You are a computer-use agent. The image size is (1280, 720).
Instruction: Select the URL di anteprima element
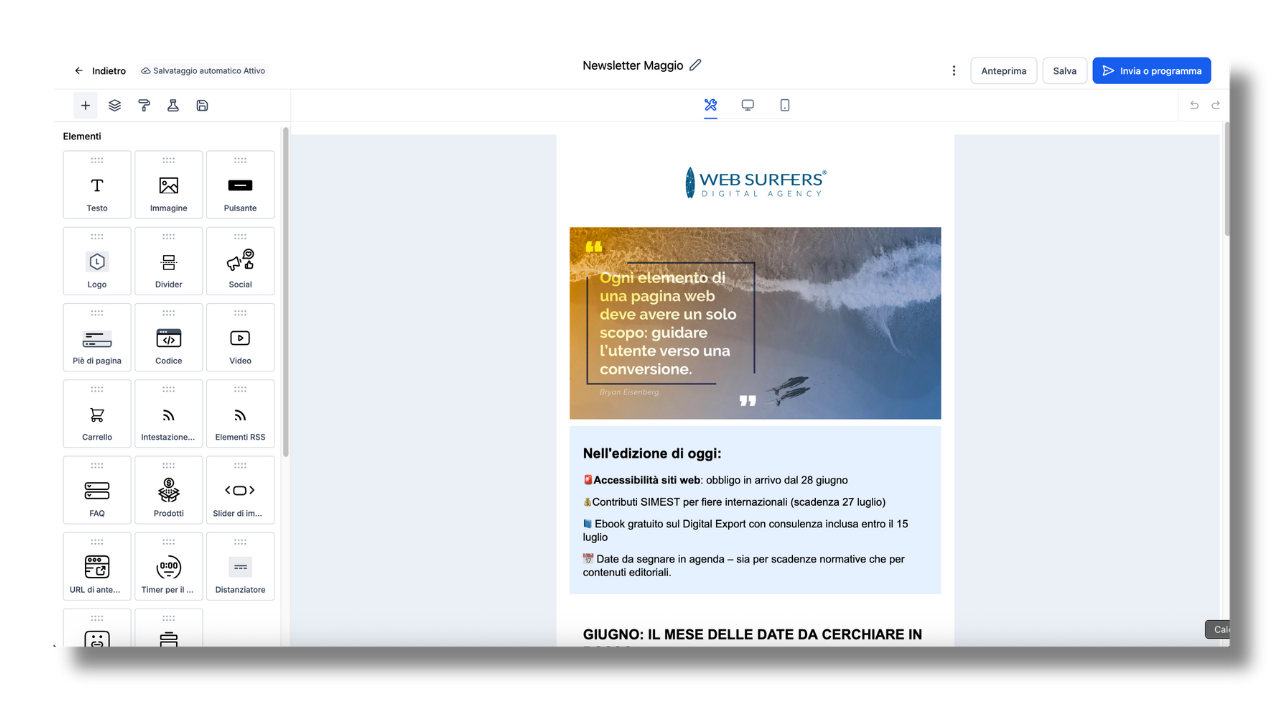tap(97, 567)
